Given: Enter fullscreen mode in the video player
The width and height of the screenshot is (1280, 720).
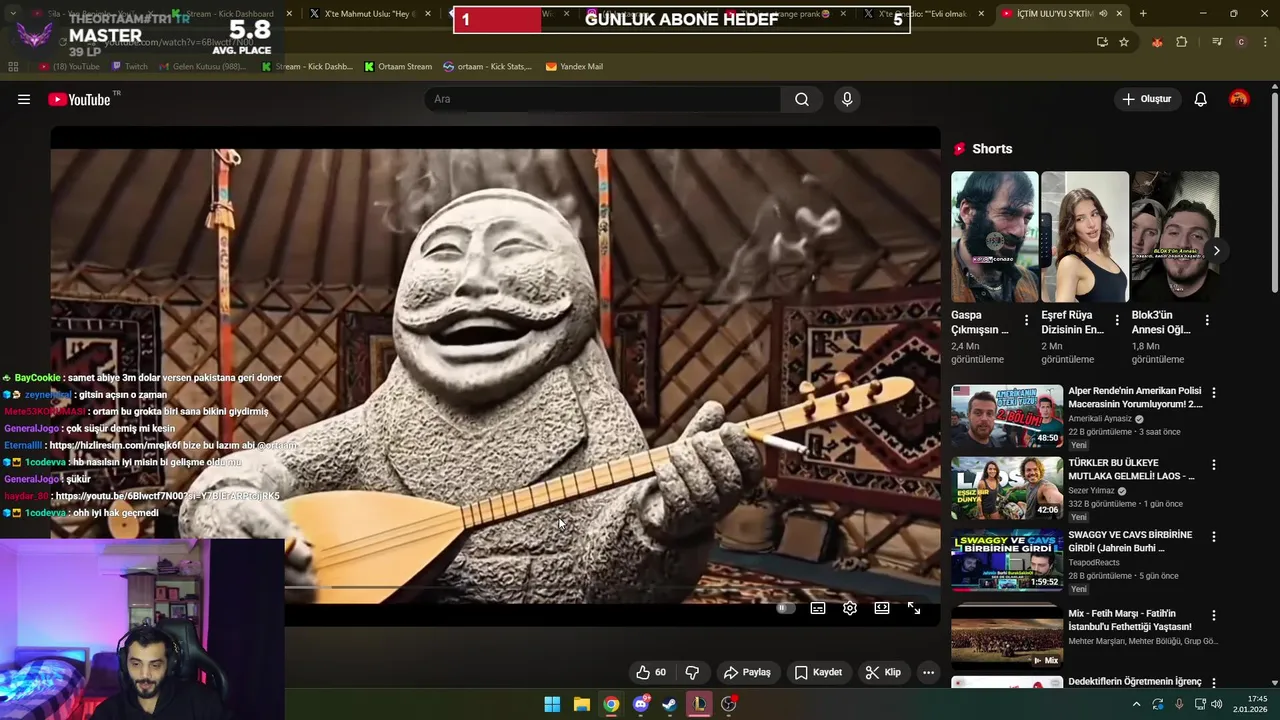Looking at the screenshot, I should [x=914, y=608].
